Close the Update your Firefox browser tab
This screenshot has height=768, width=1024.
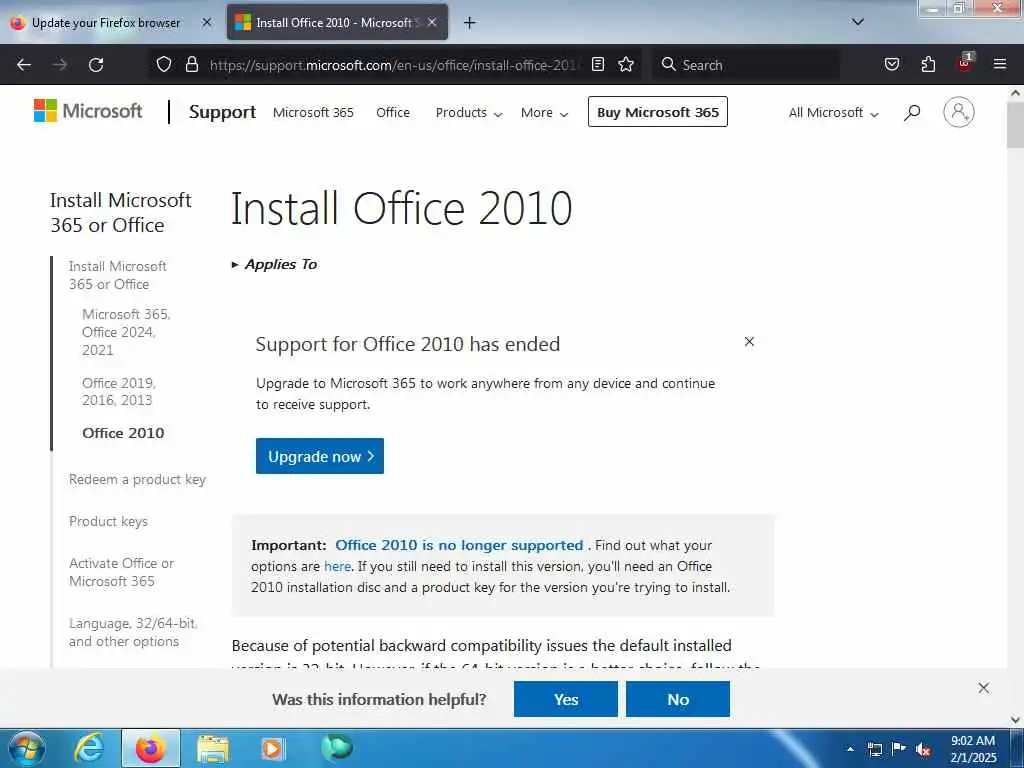[x=206, y=22]
